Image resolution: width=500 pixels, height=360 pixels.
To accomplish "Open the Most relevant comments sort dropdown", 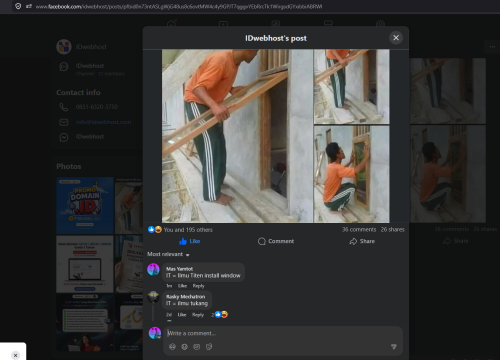I will click(168, 254).
